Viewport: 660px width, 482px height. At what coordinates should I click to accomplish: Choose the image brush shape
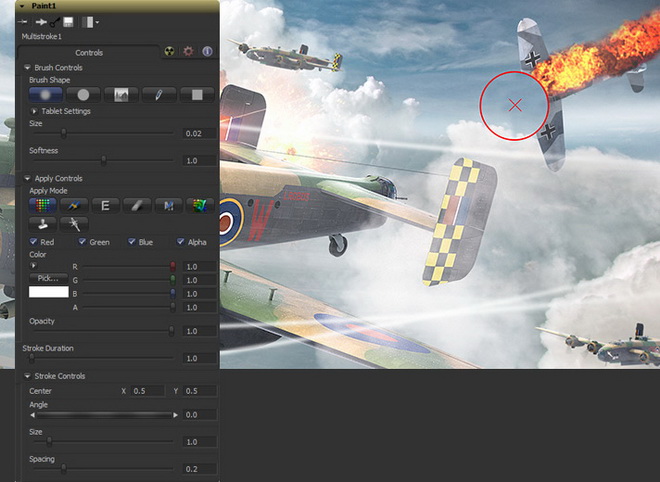click(121, 95)
